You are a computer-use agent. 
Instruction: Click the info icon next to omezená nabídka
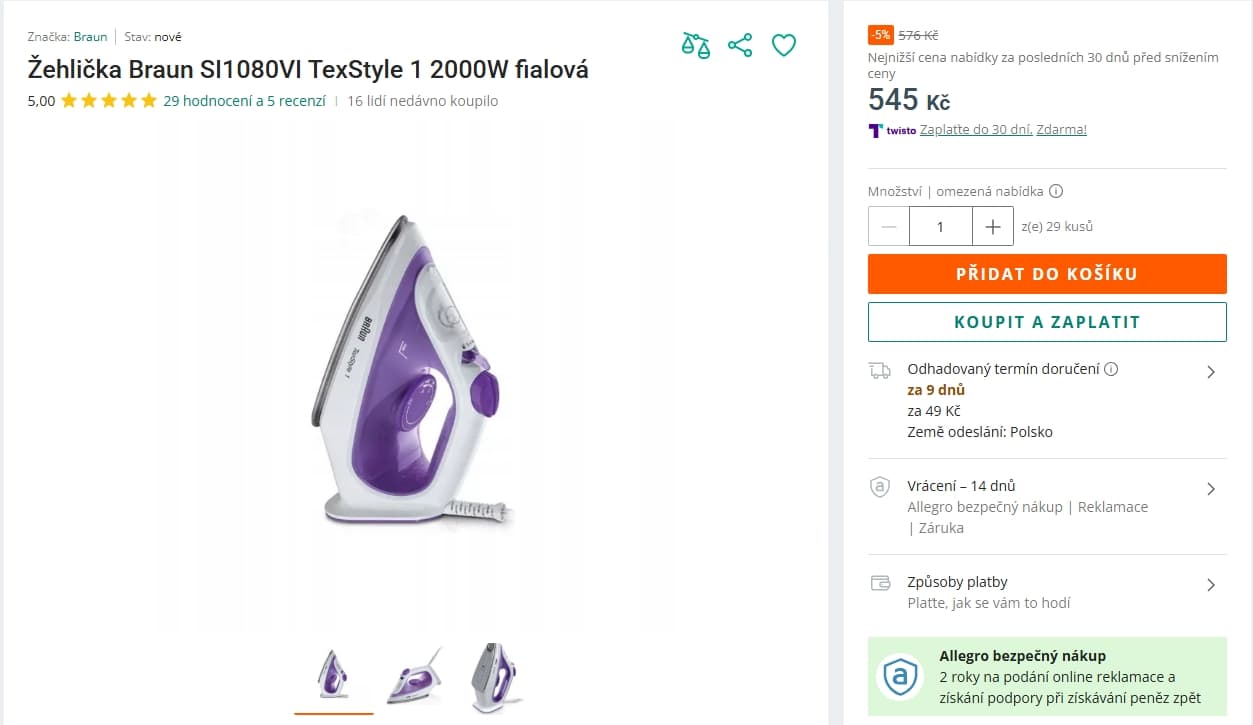(x=1056, y=191)
